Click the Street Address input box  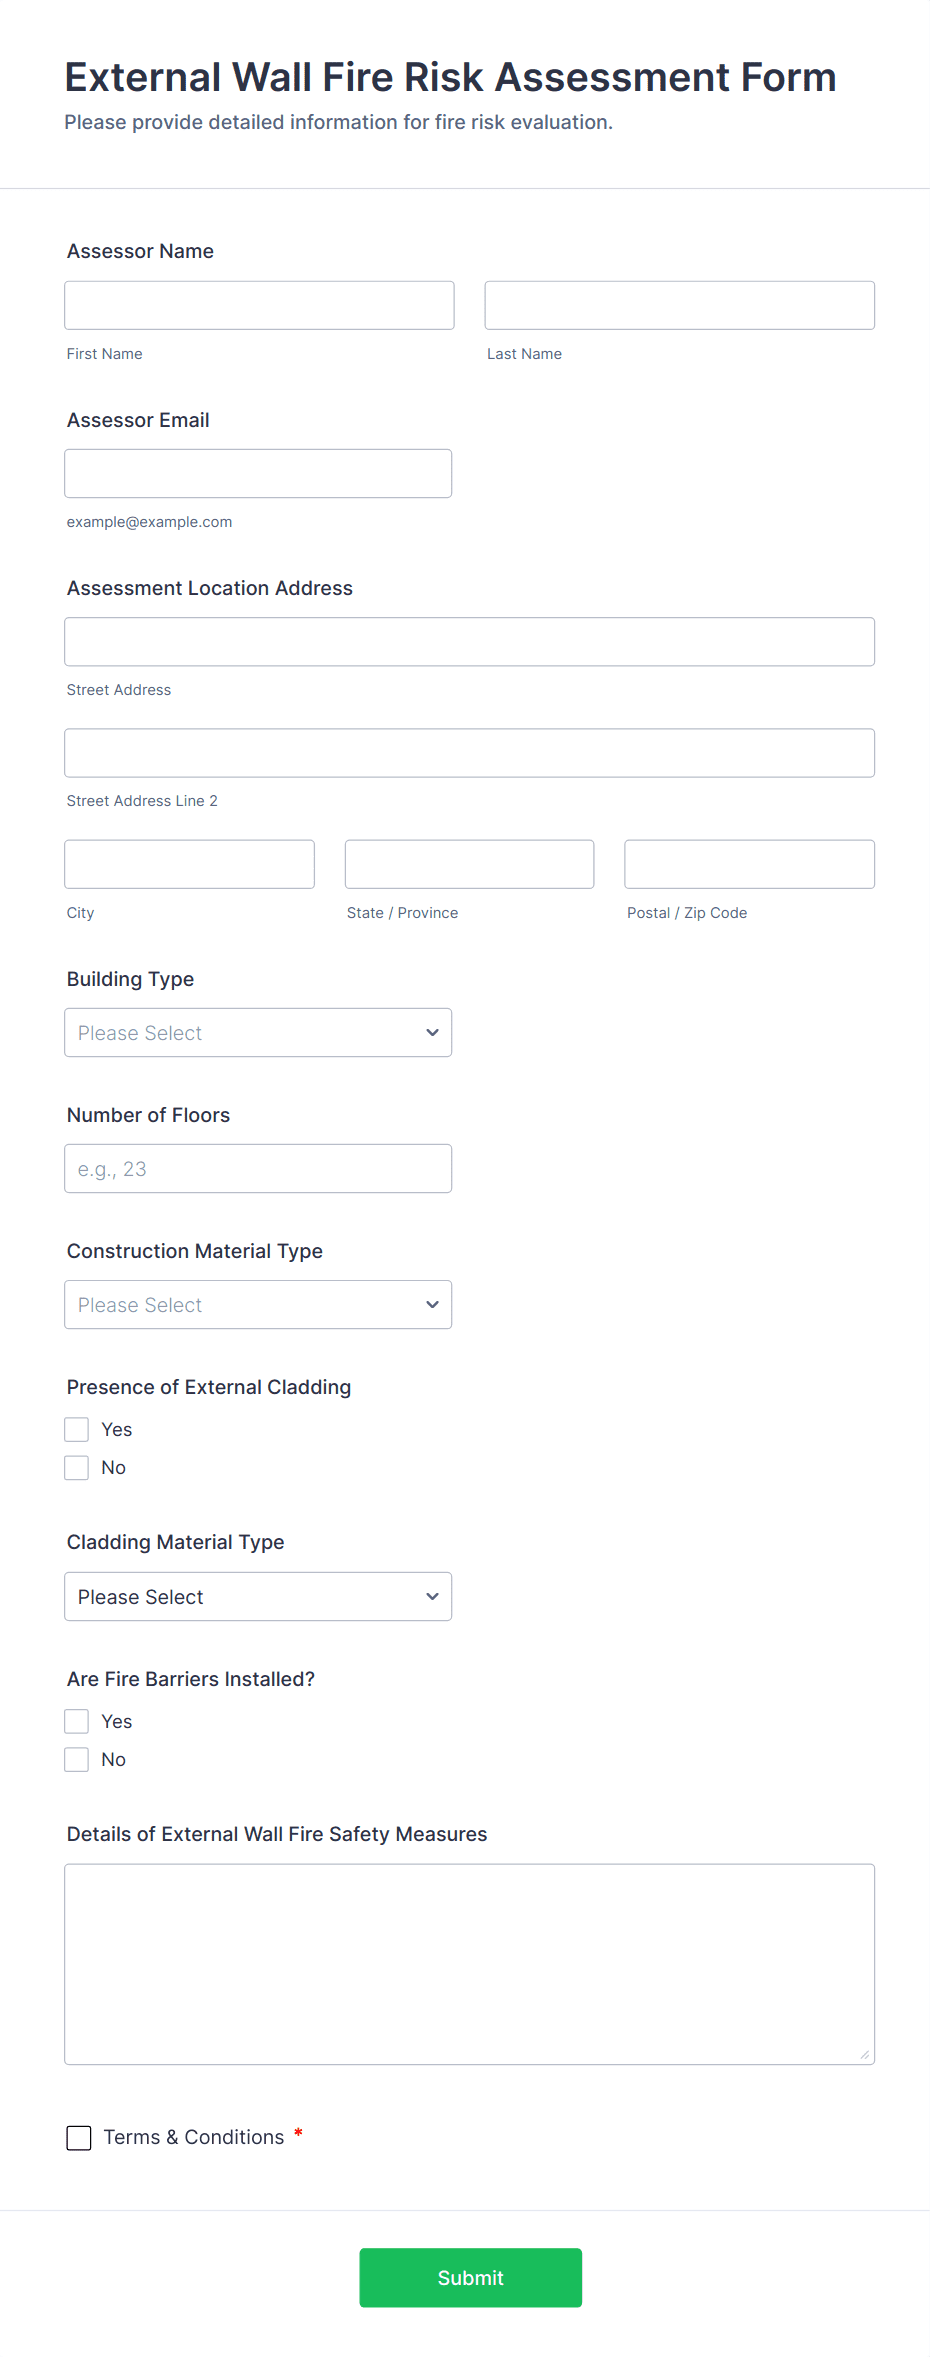point(469,642)
